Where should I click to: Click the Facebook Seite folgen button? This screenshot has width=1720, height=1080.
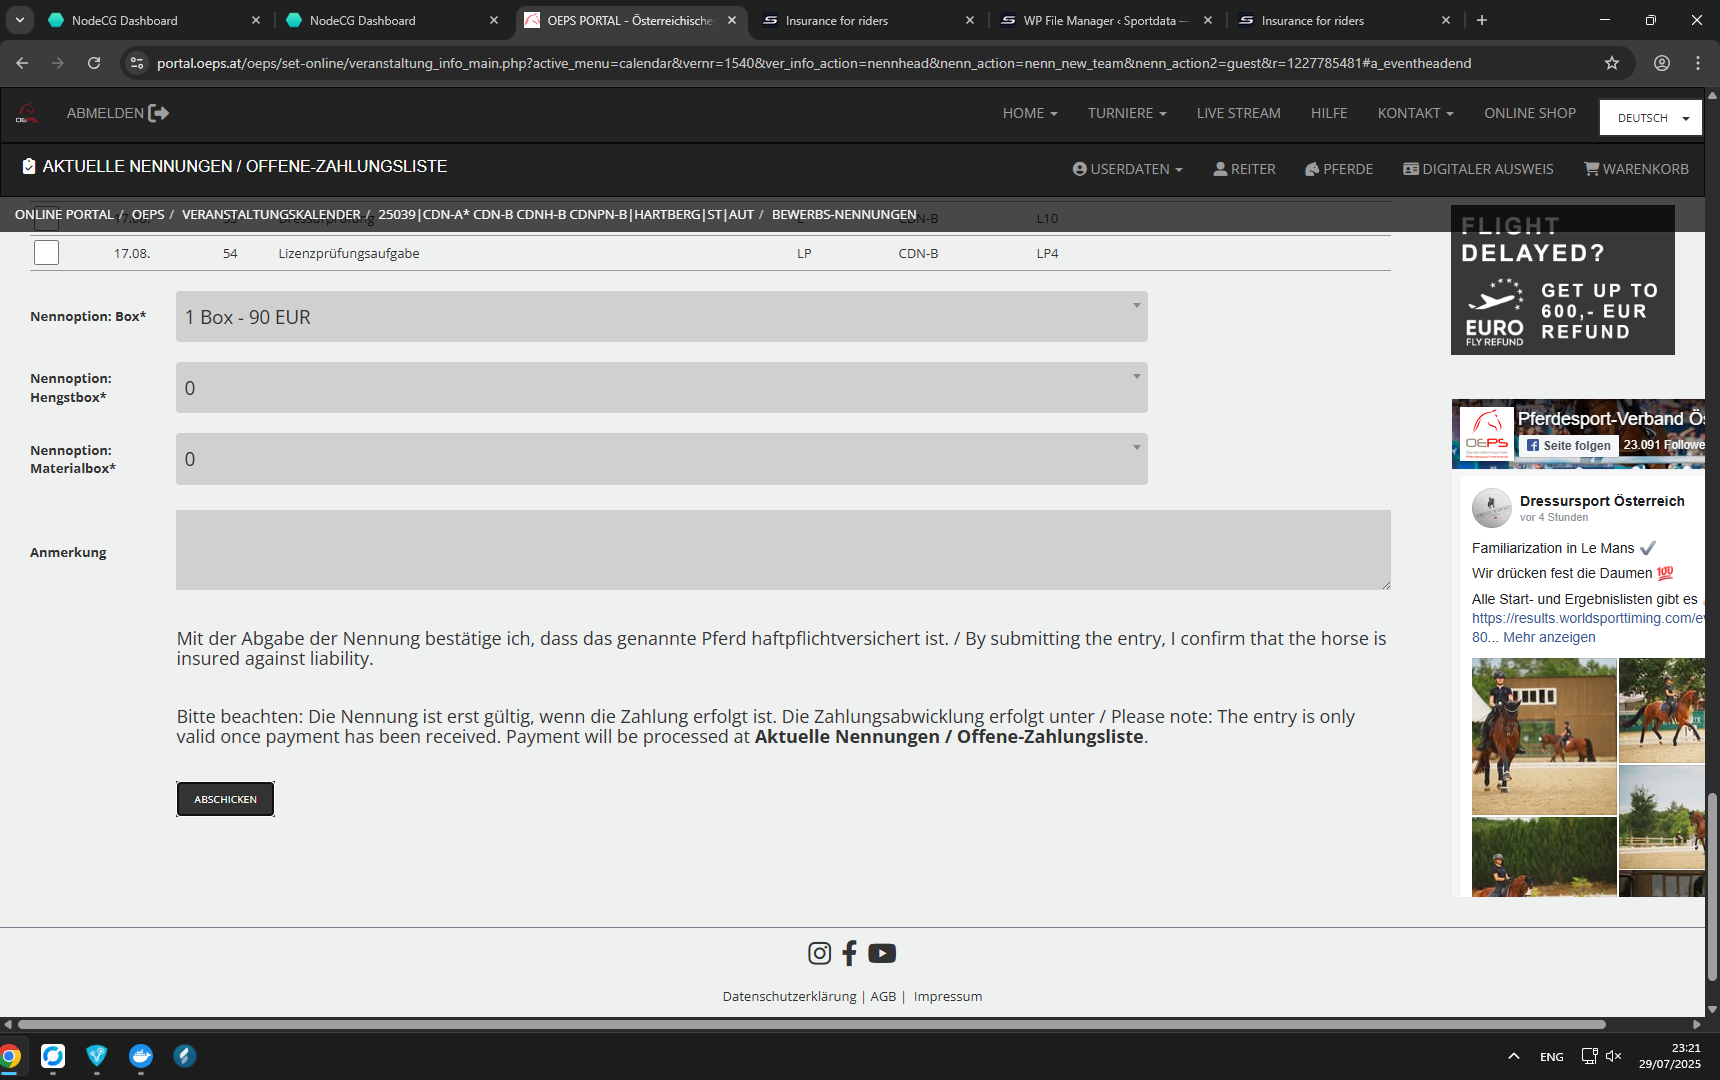(1568, 446)
